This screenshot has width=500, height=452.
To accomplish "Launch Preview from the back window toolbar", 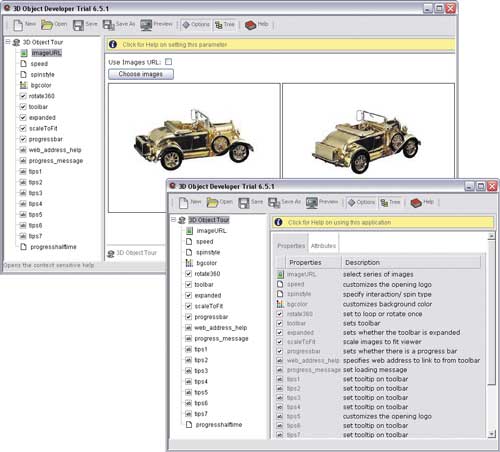I will pyautogui.click(x=146, y=25).
